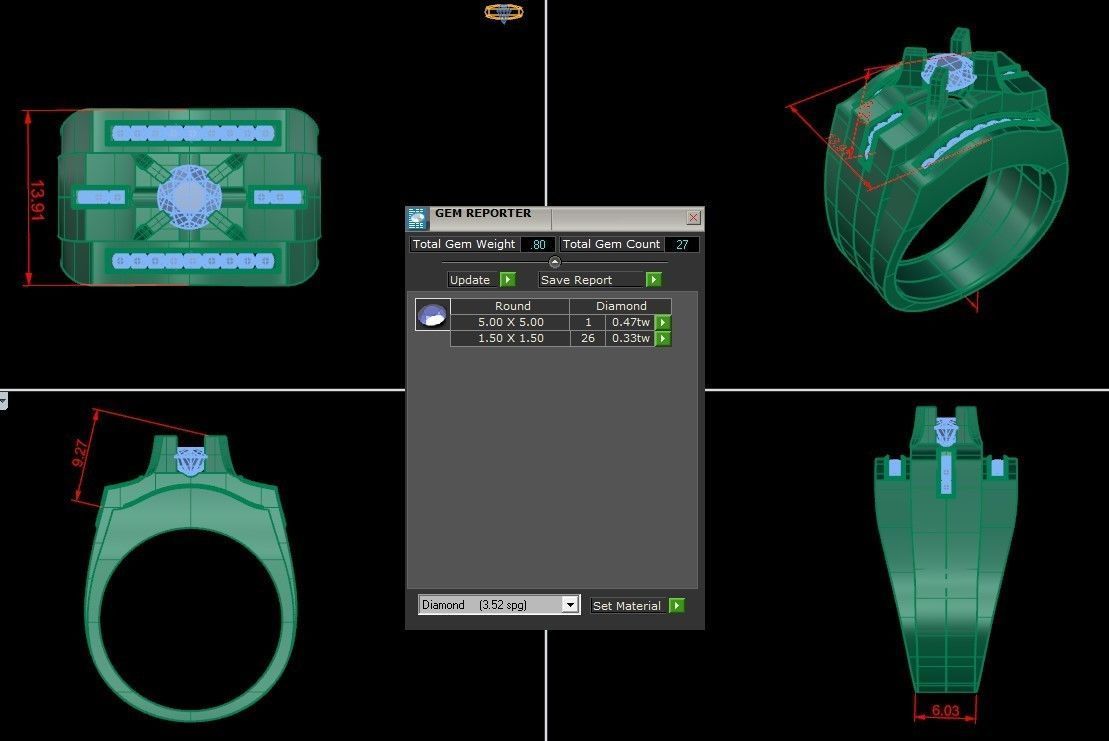The image size is (1109, 741).
Task: Click the Total Gem Weight label
Action: (464, 244)
